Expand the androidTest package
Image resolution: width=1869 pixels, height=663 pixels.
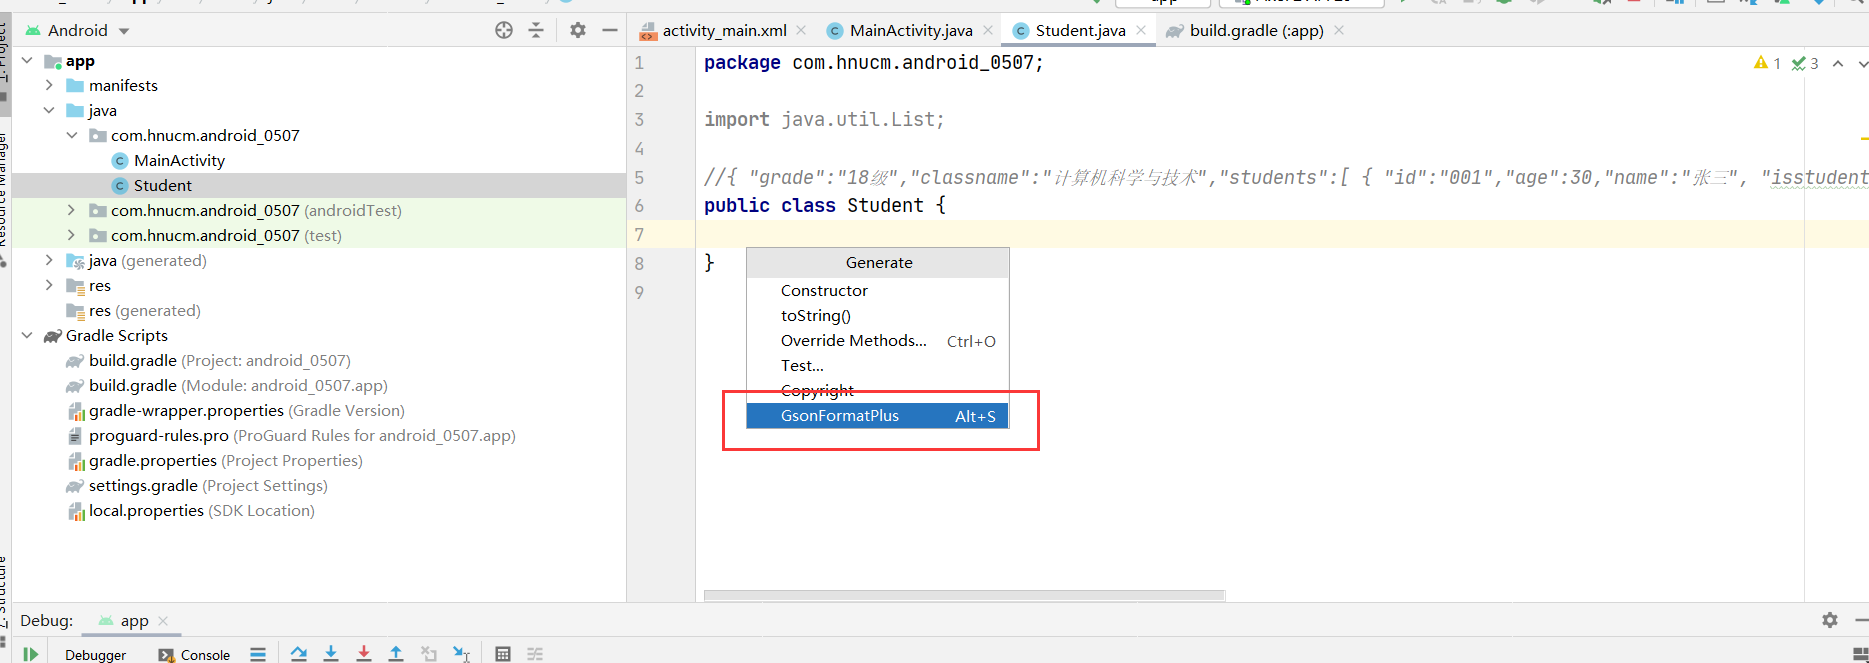pyautogui.click(x=71, y=210)
